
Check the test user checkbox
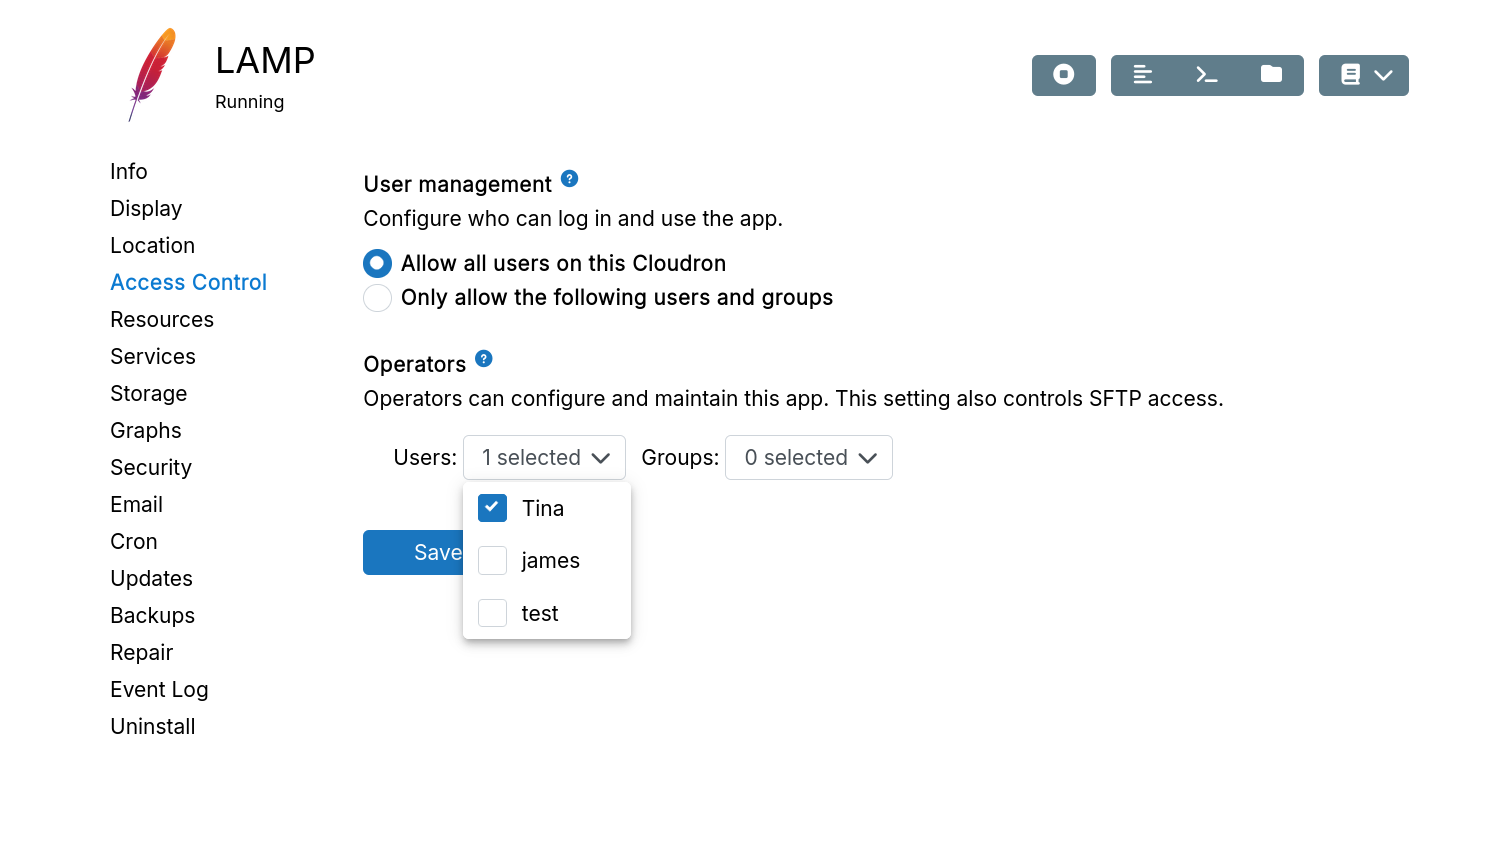(492, 613)
